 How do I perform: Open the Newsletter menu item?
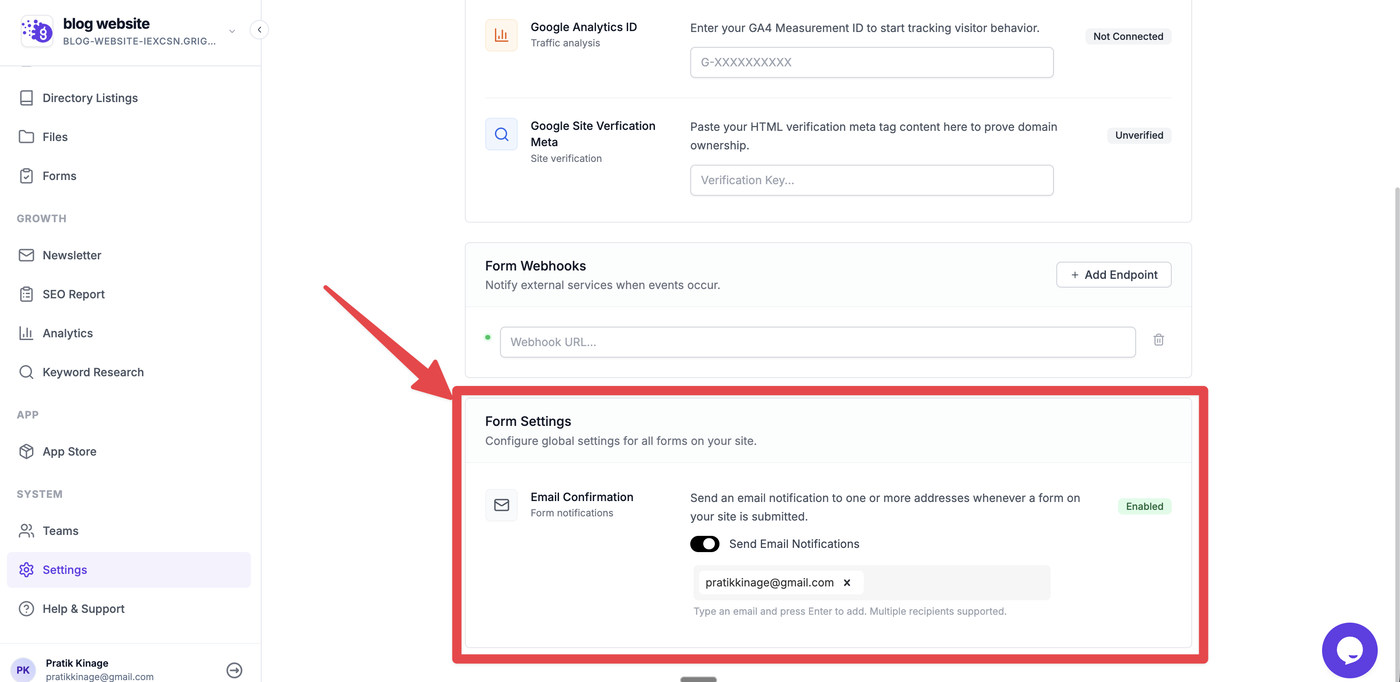tap(72, 255)
